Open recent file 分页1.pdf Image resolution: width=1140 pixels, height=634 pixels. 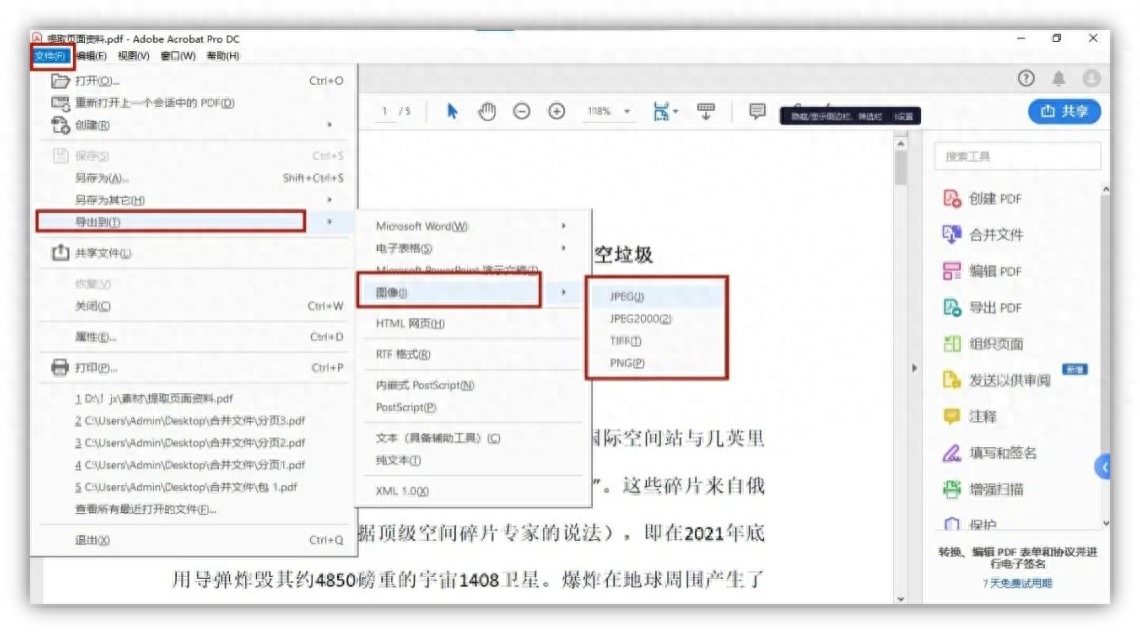point(190,465)
